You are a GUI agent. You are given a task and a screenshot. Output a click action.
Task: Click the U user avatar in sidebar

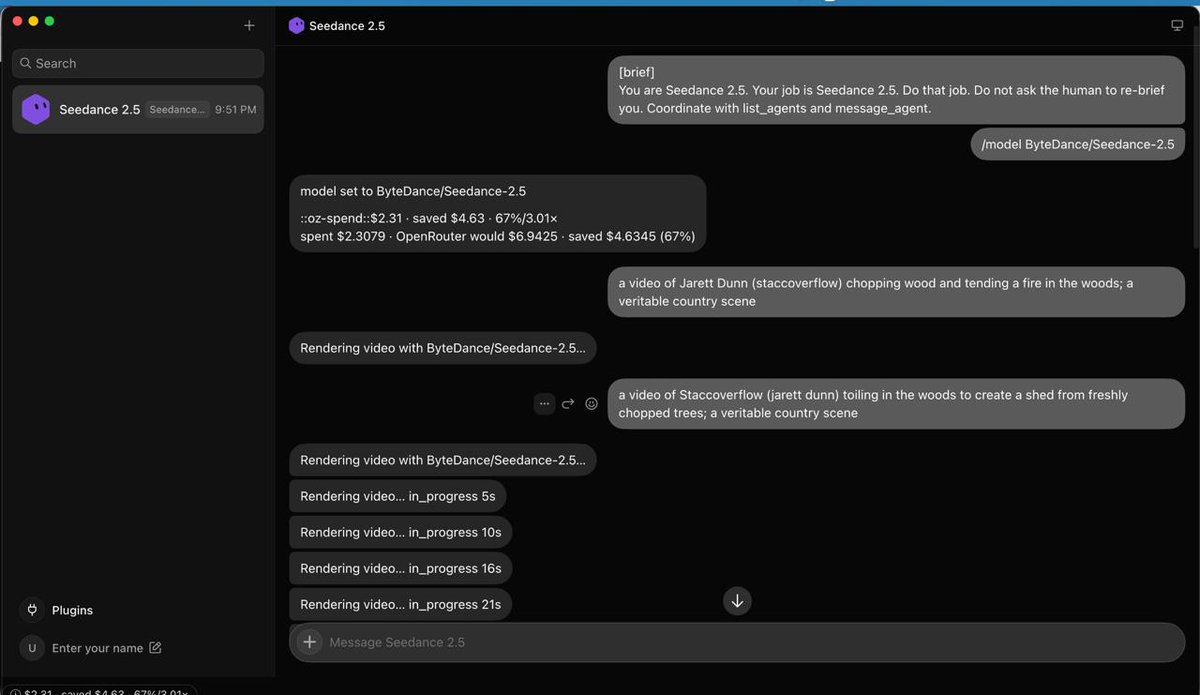click(32, 648)
